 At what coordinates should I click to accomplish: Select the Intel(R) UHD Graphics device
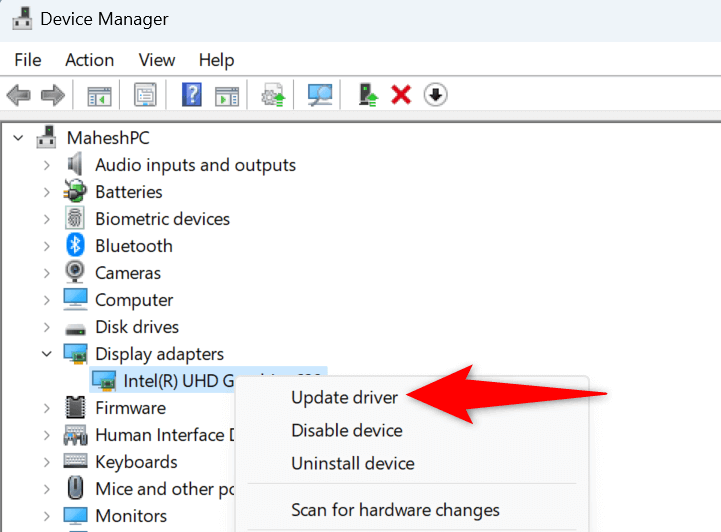coord(179,381)
